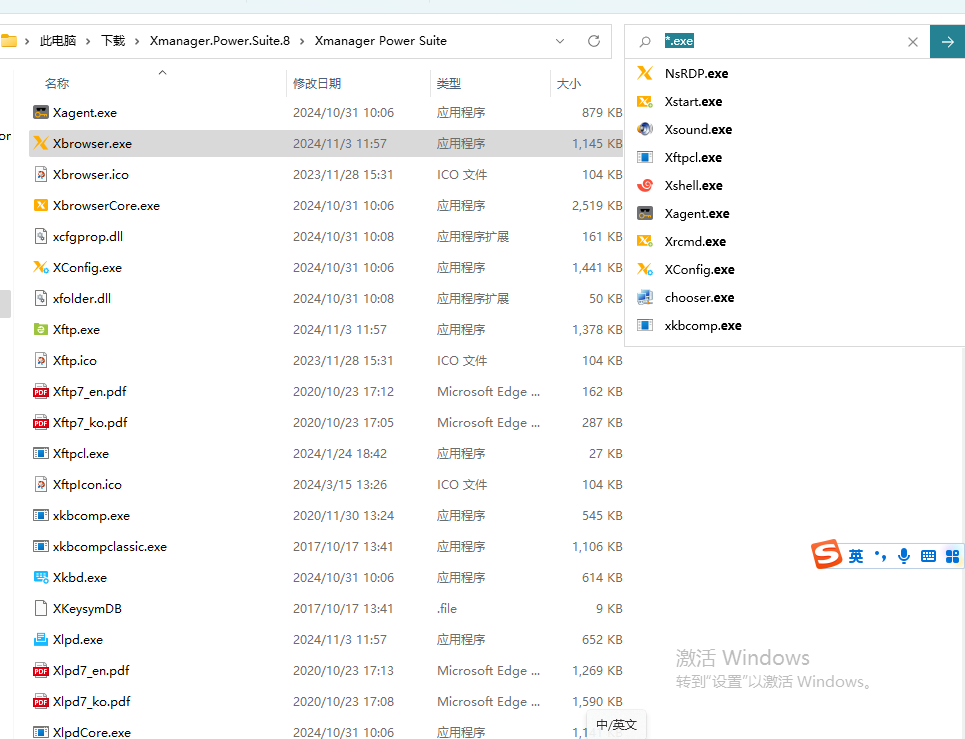Select file name Xftp.ico
Image resolution: width=965 pixels, height=739 pixels.
tap(74, 361)
